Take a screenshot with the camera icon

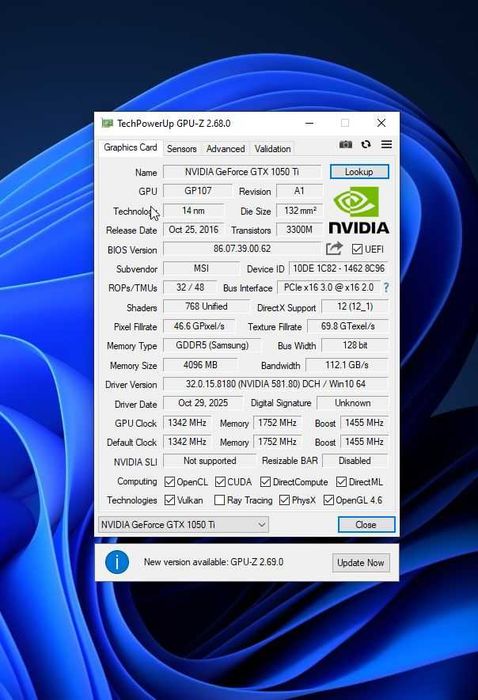(x=345, y=145)
